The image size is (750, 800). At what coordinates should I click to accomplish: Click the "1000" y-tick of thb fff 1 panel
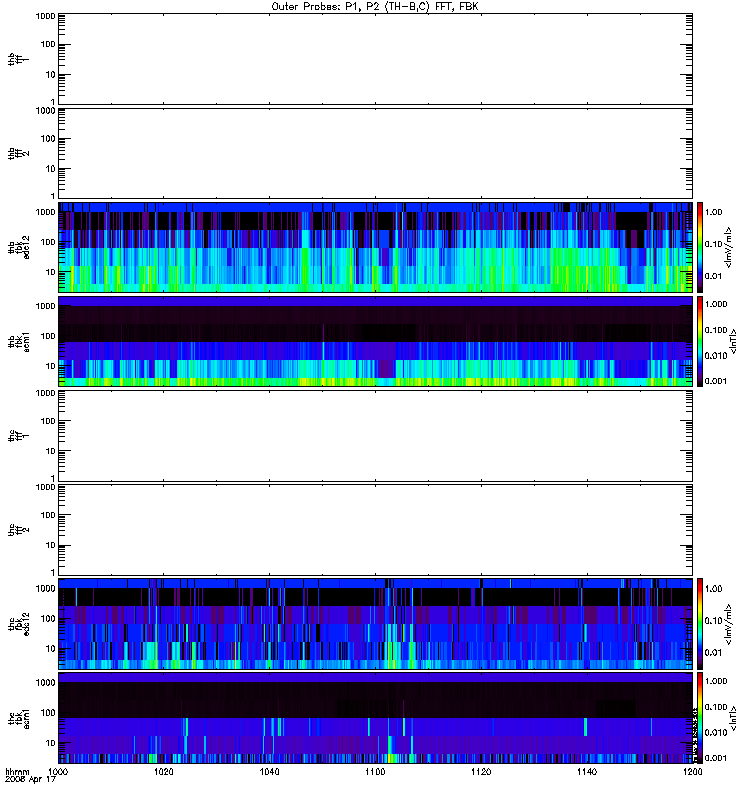click(x=45, y=16)
